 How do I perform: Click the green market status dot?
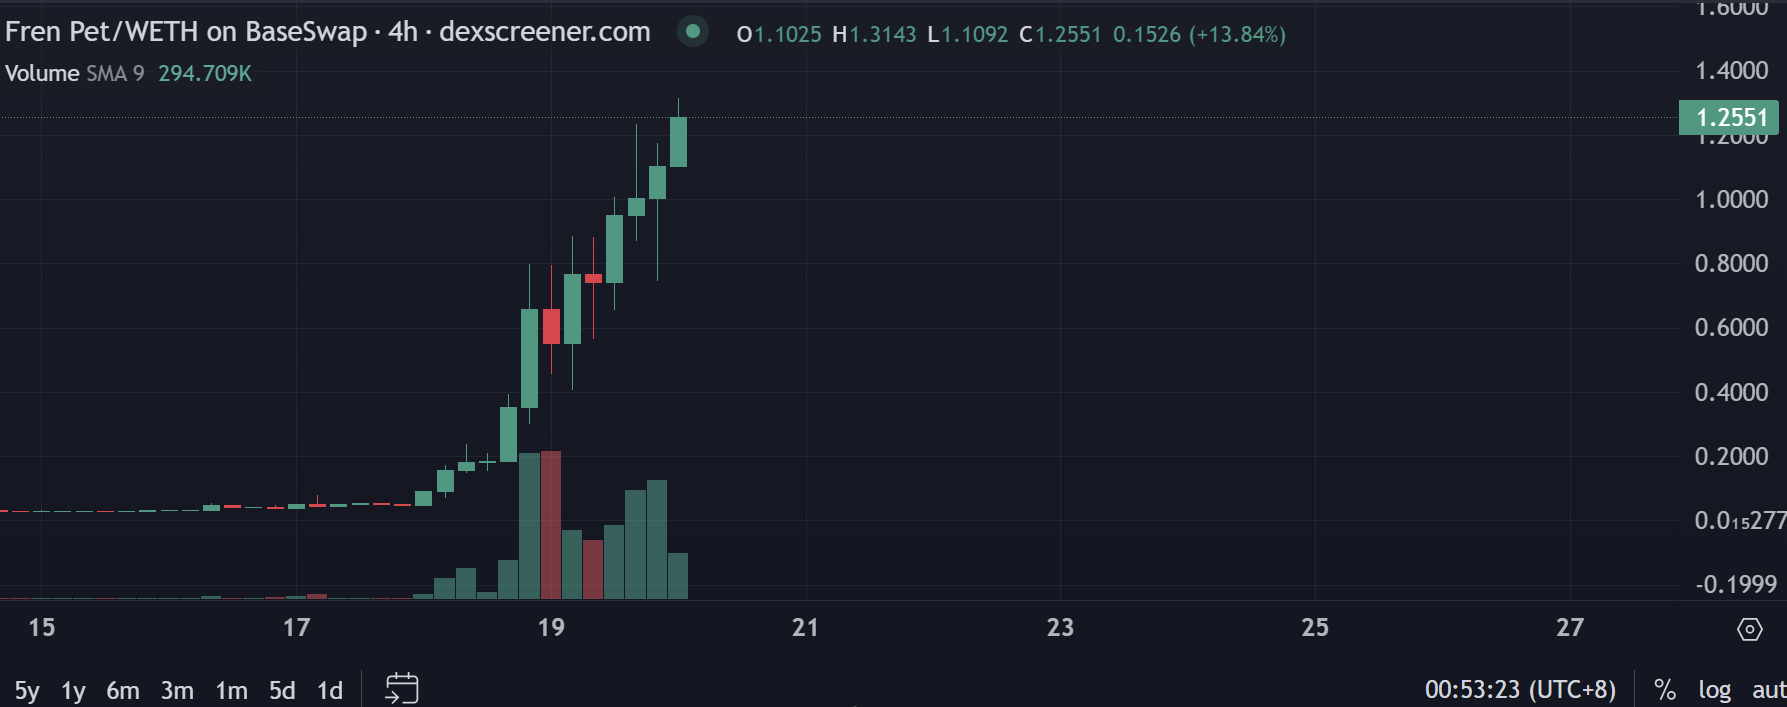pos(693,32)
